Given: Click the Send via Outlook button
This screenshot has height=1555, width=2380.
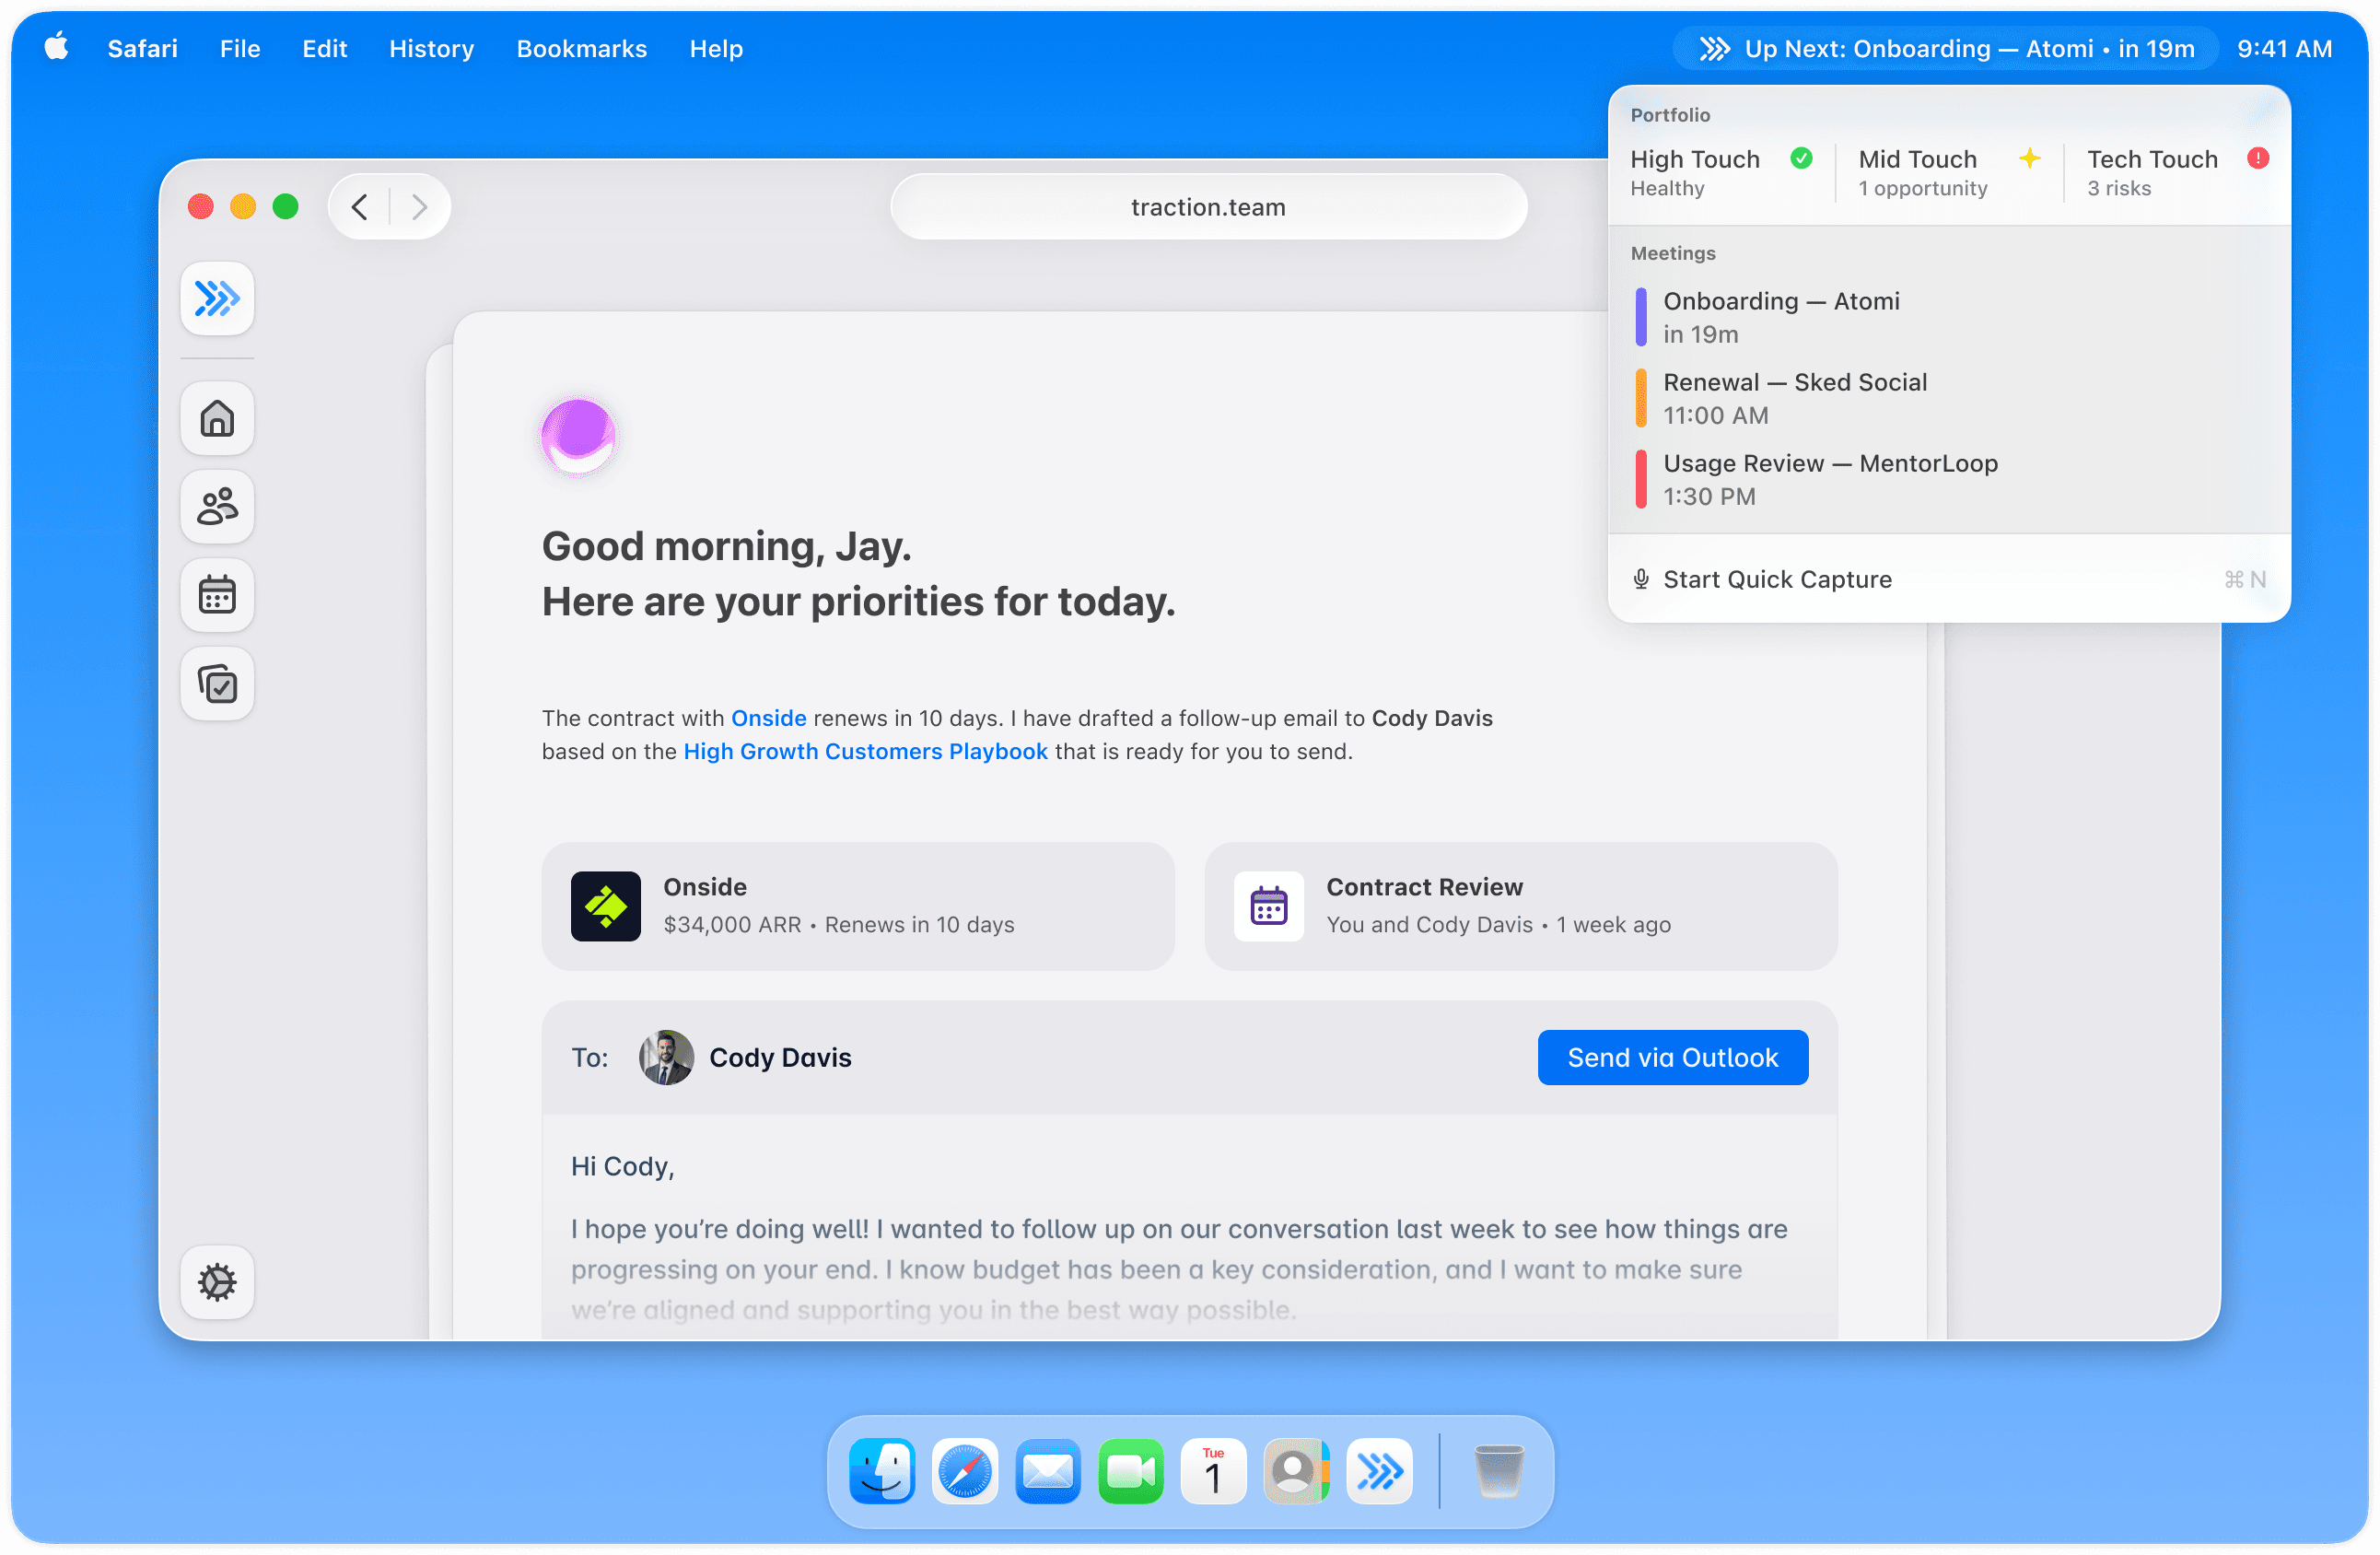Looking at the screenshot, I should click(1672, 1057).
